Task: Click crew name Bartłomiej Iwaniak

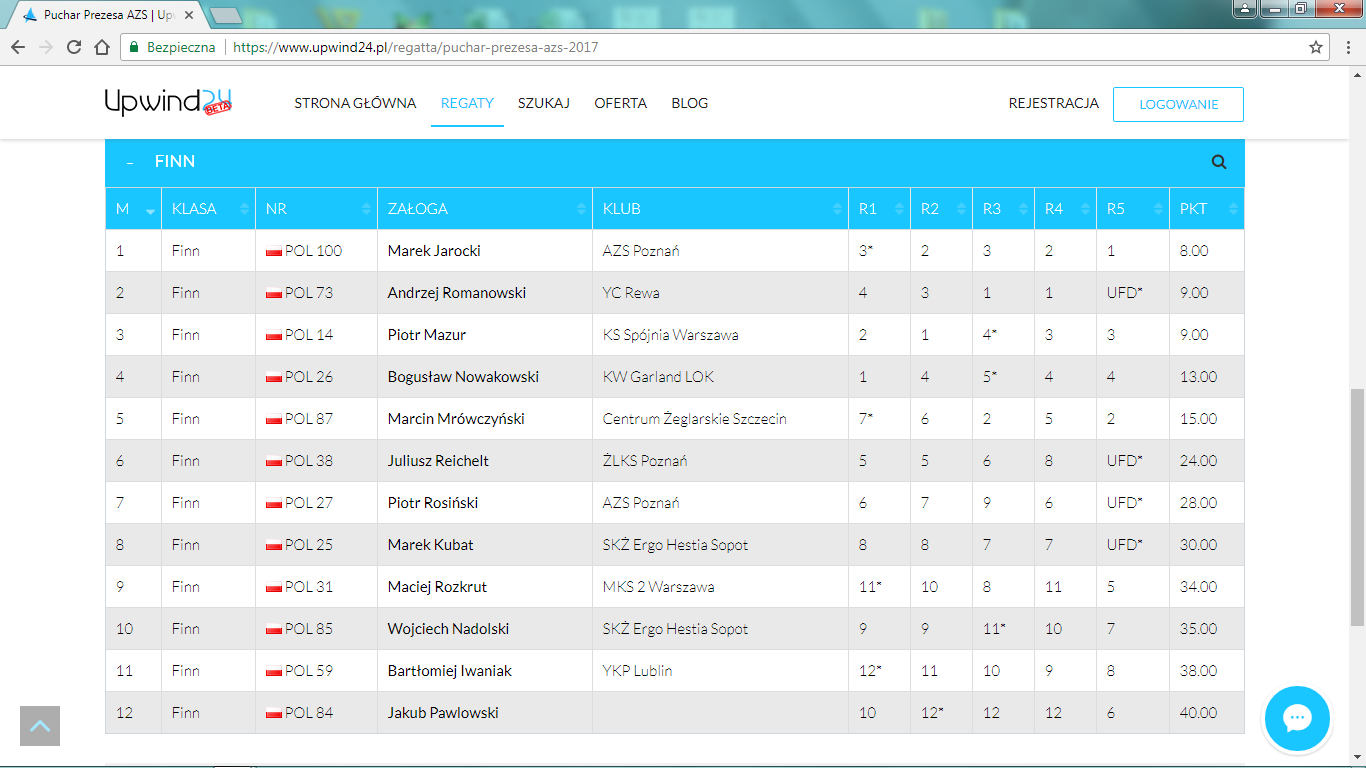Action: (450, 671)
